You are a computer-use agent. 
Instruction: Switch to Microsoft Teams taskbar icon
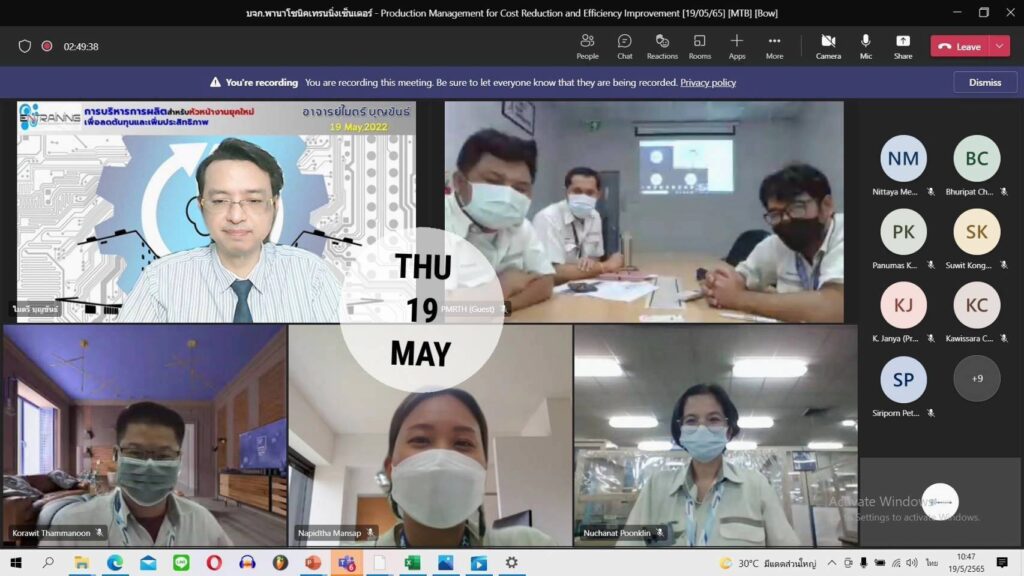pyautogui.click(x=346, y=562)
